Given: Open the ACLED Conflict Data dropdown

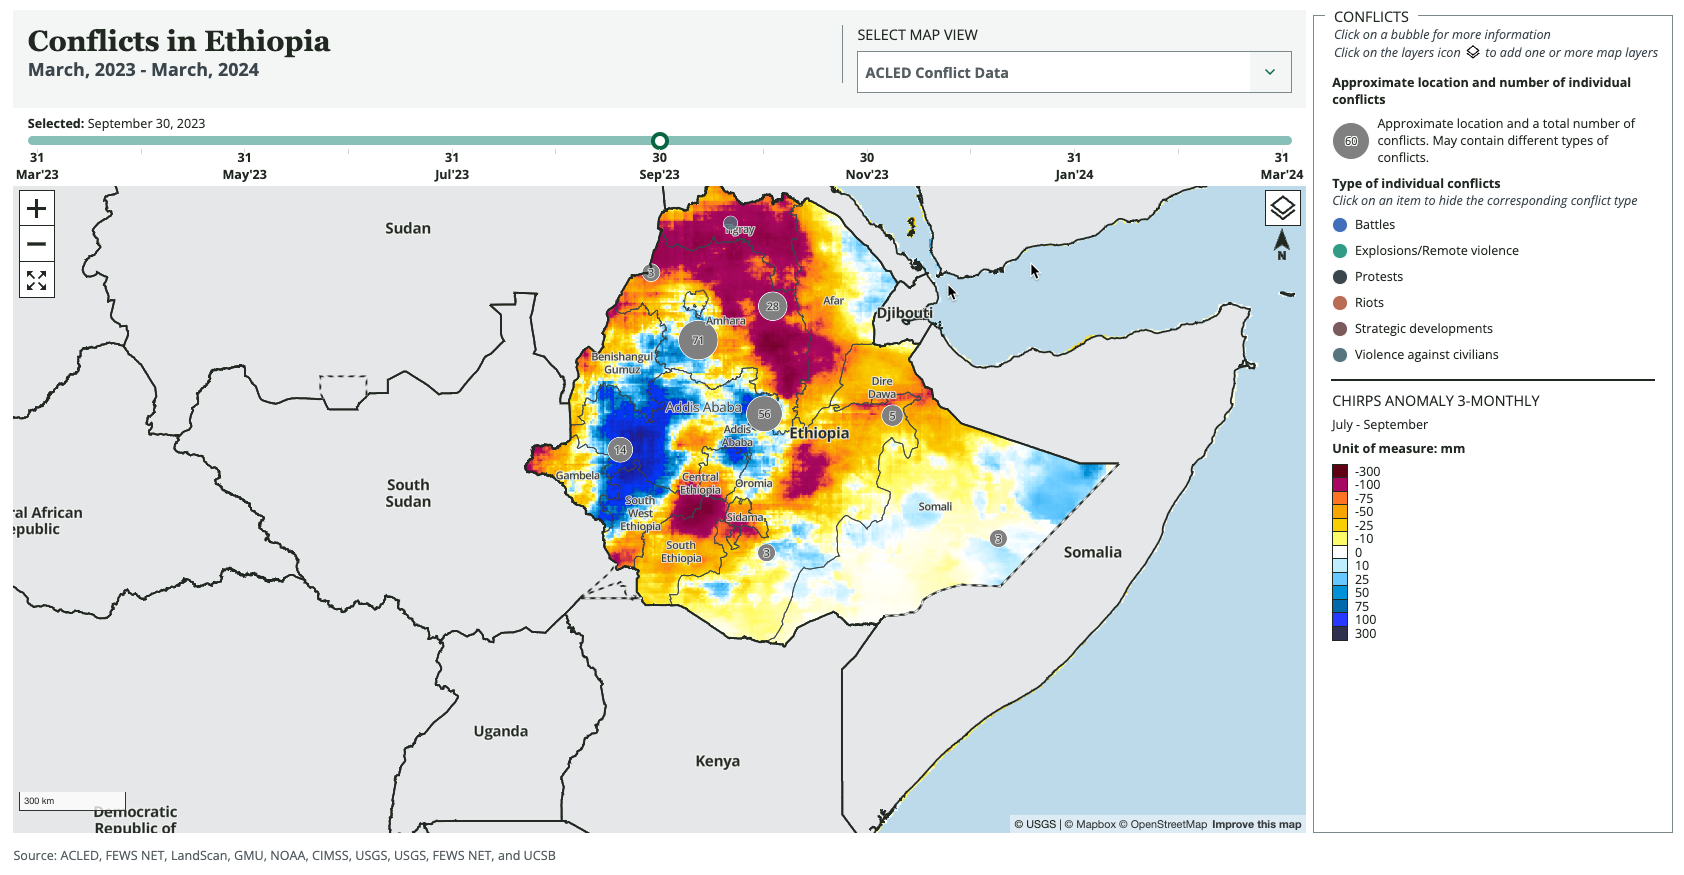Looking at the screenshot, I should pos(1053,73).
